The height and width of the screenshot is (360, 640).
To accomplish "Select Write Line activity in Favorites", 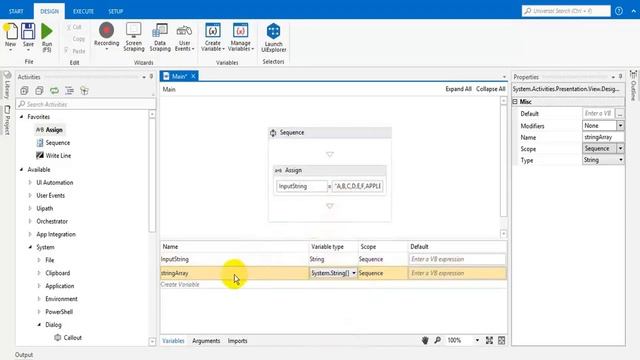I will point(53,156).
